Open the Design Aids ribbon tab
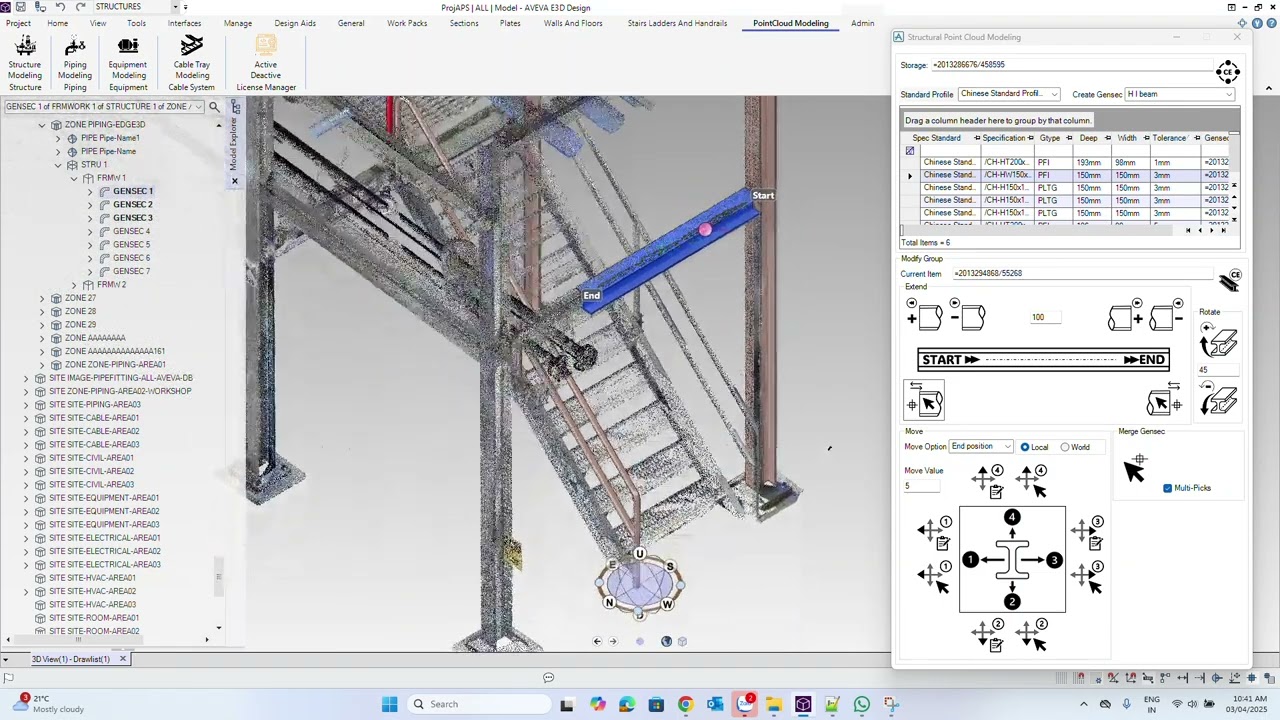 pos(295,23)
